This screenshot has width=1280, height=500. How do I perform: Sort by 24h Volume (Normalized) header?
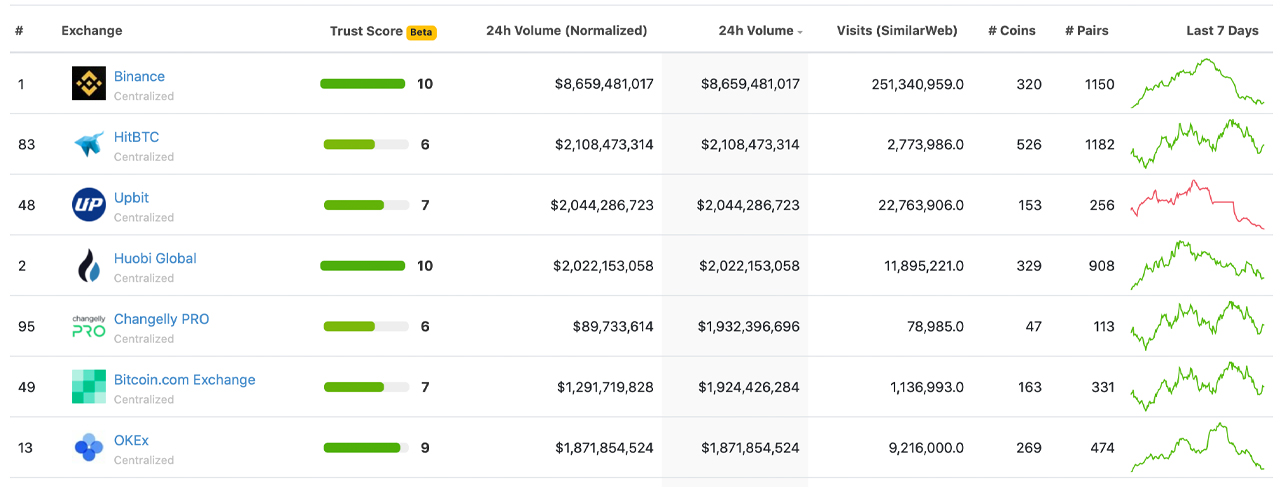pos(566,31)
